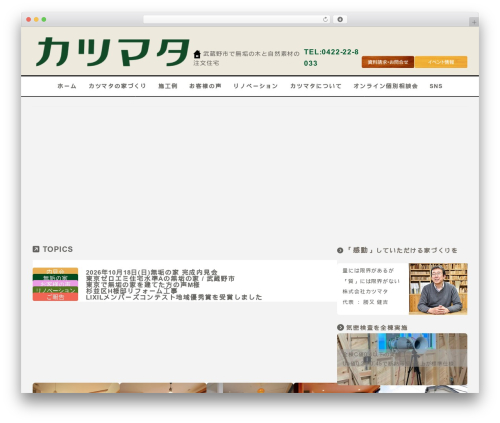Click arrow icon before 「感動」 heading
Image resolution: width=500 pixels, height=423 pixels.
click(x=340, y=250)
